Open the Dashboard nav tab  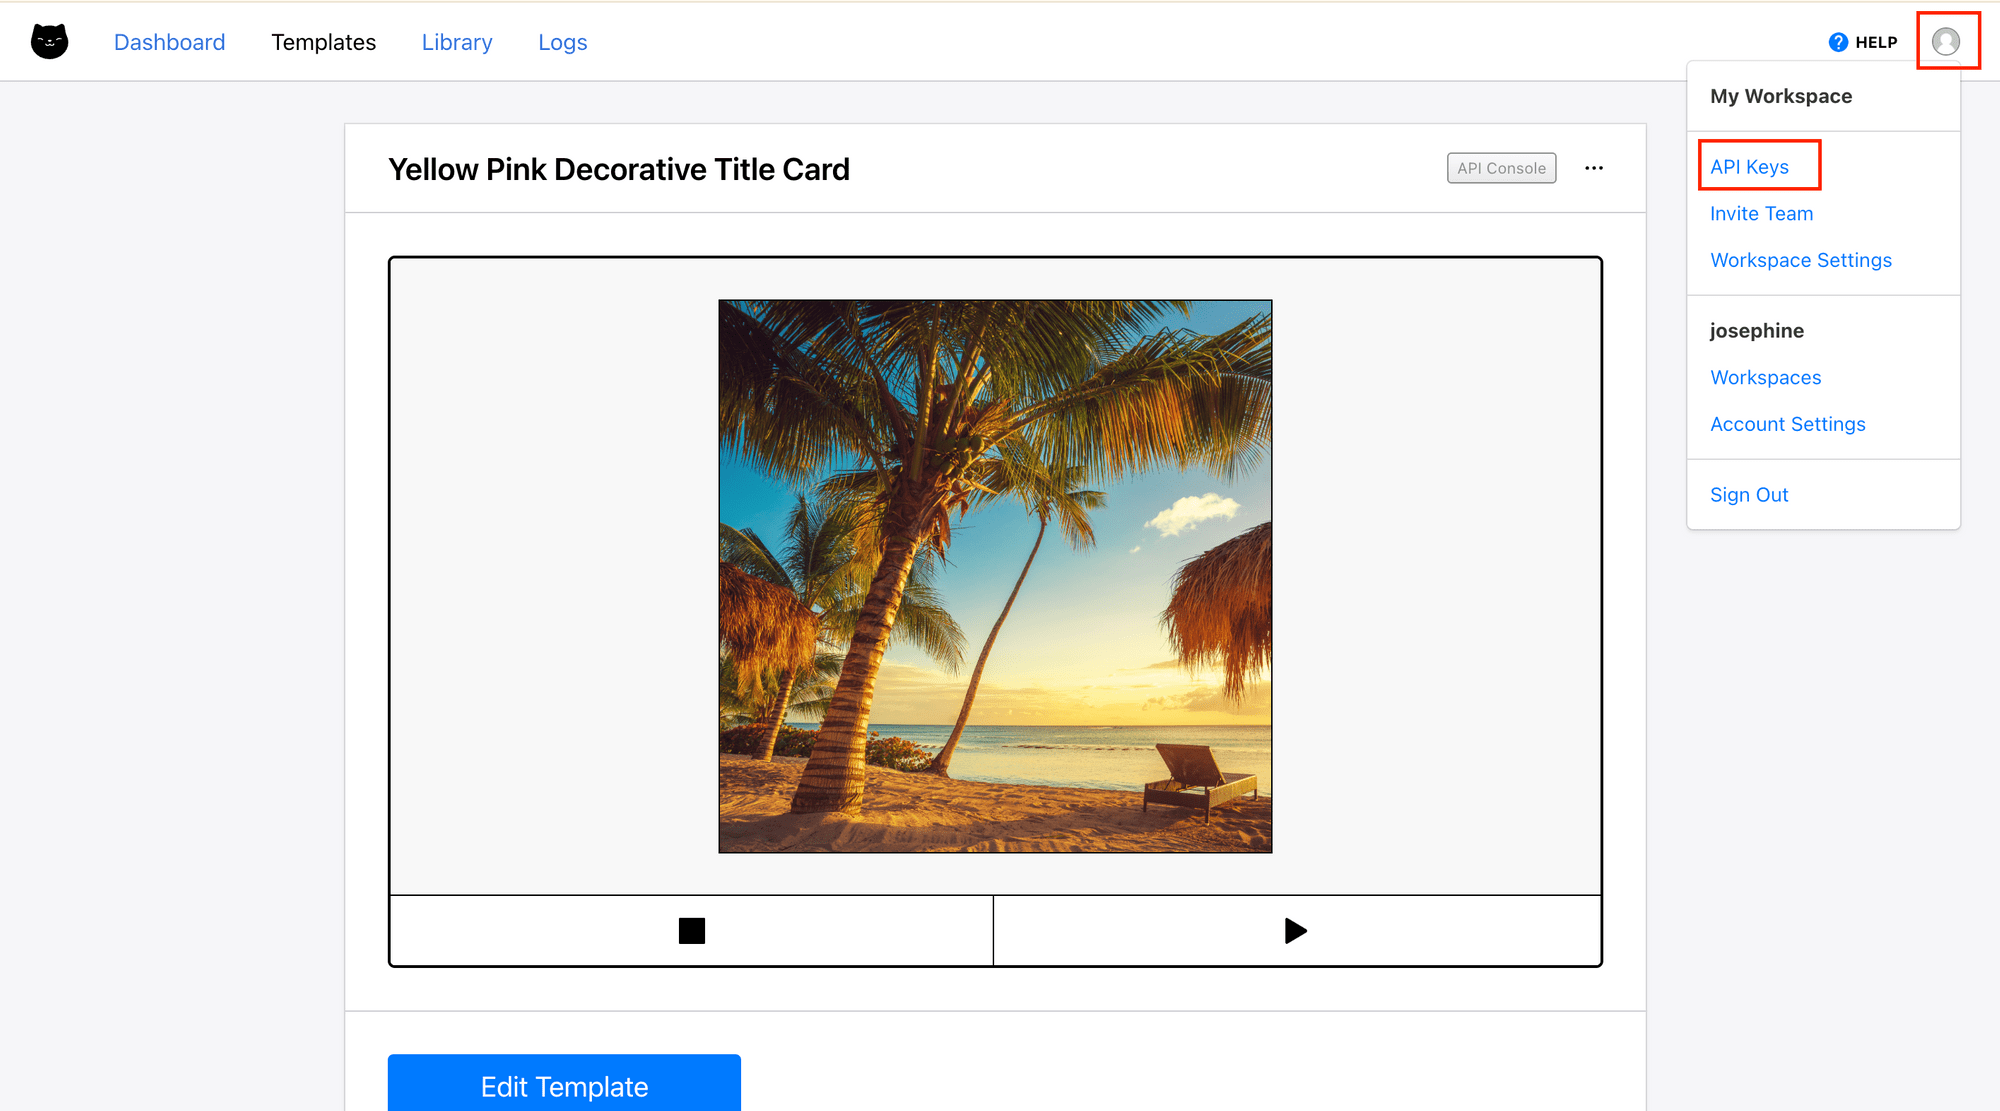tap(169, 42)
